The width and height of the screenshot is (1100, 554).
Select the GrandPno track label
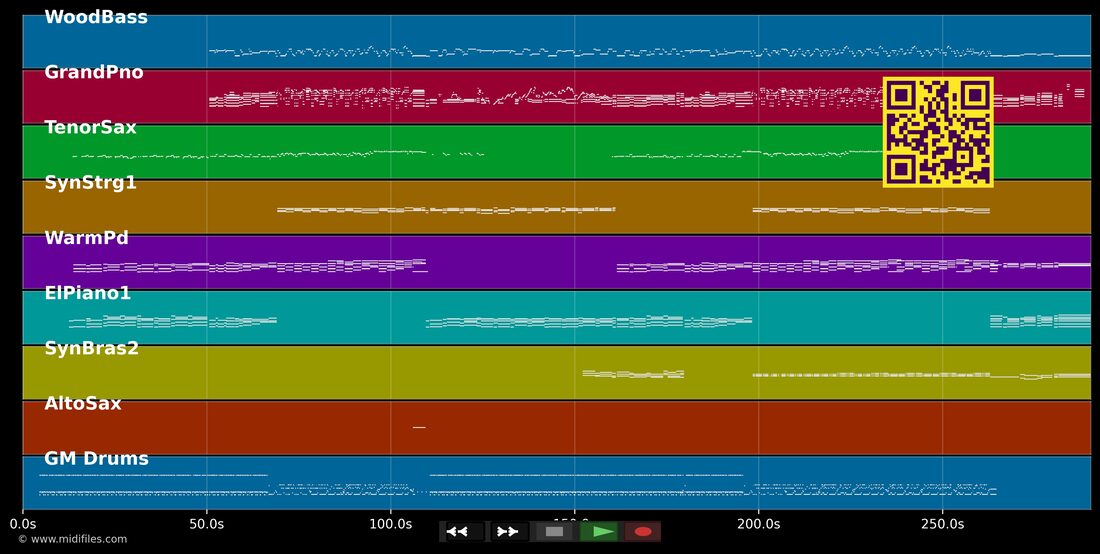click(x=94, y=72)
